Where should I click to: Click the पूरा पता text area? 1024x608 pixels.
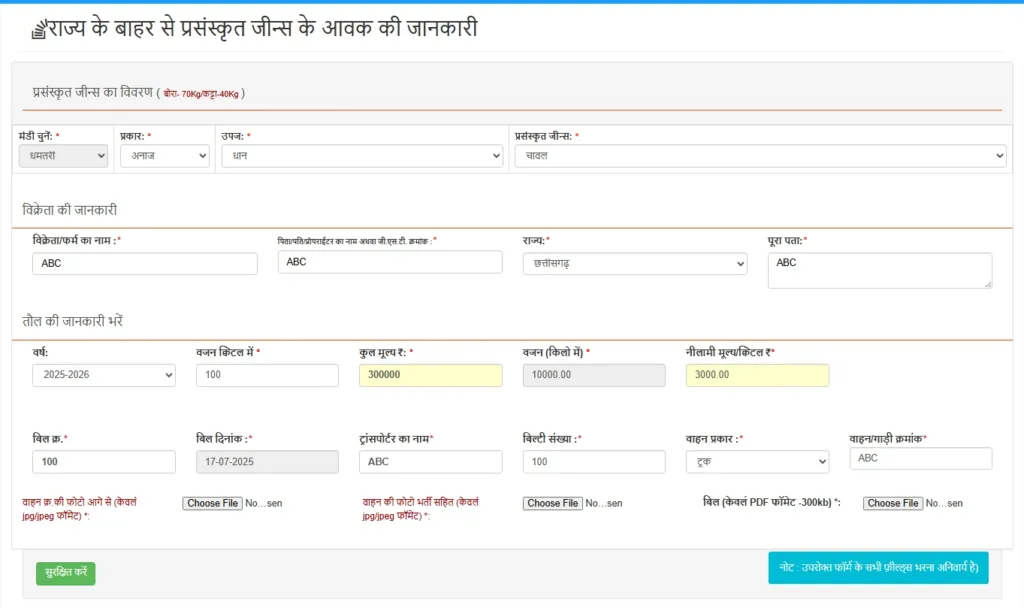click(x=880, y=270)
